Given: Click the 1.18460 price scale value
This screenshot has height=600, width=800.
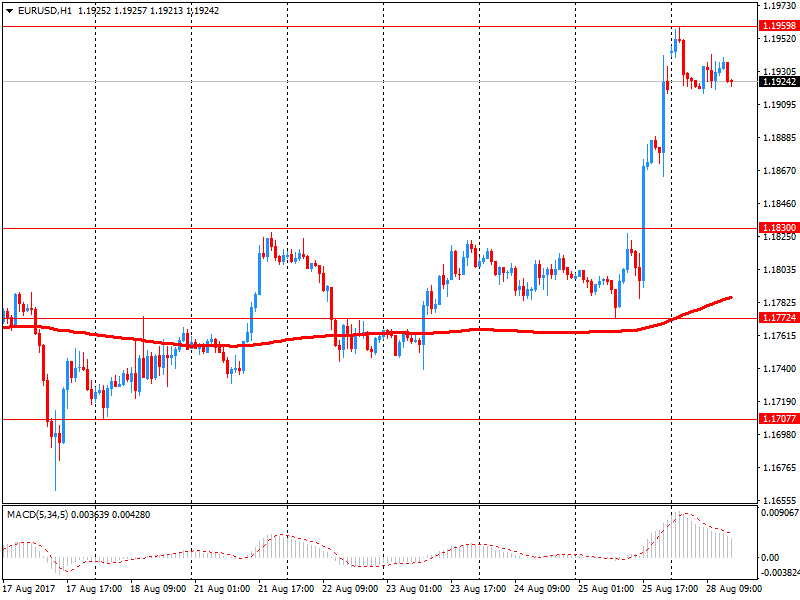Looking at the screenshot, I should (x=780, y=204).
